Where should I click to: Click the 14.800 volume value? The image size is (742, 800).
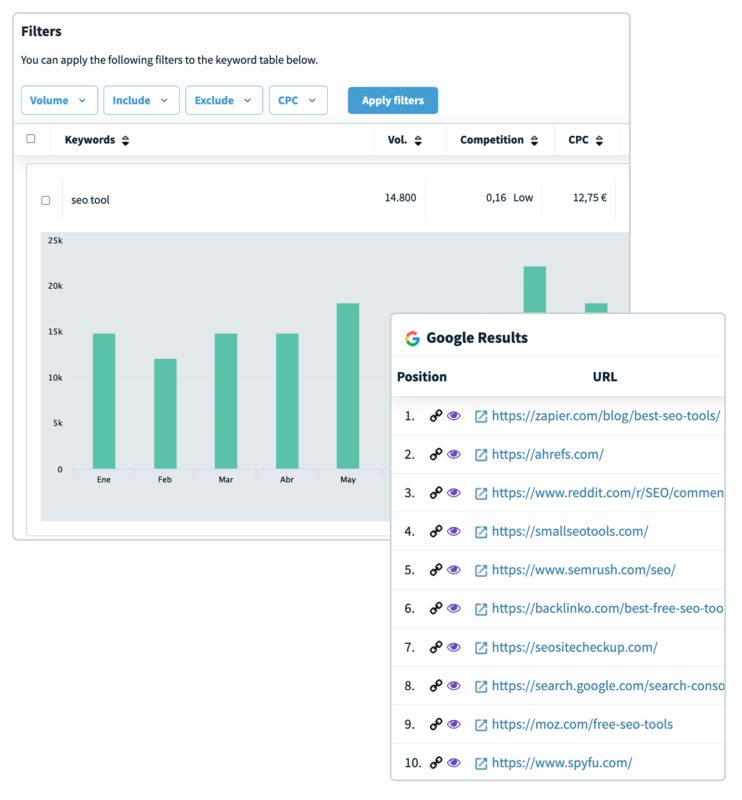coord(401,197)
